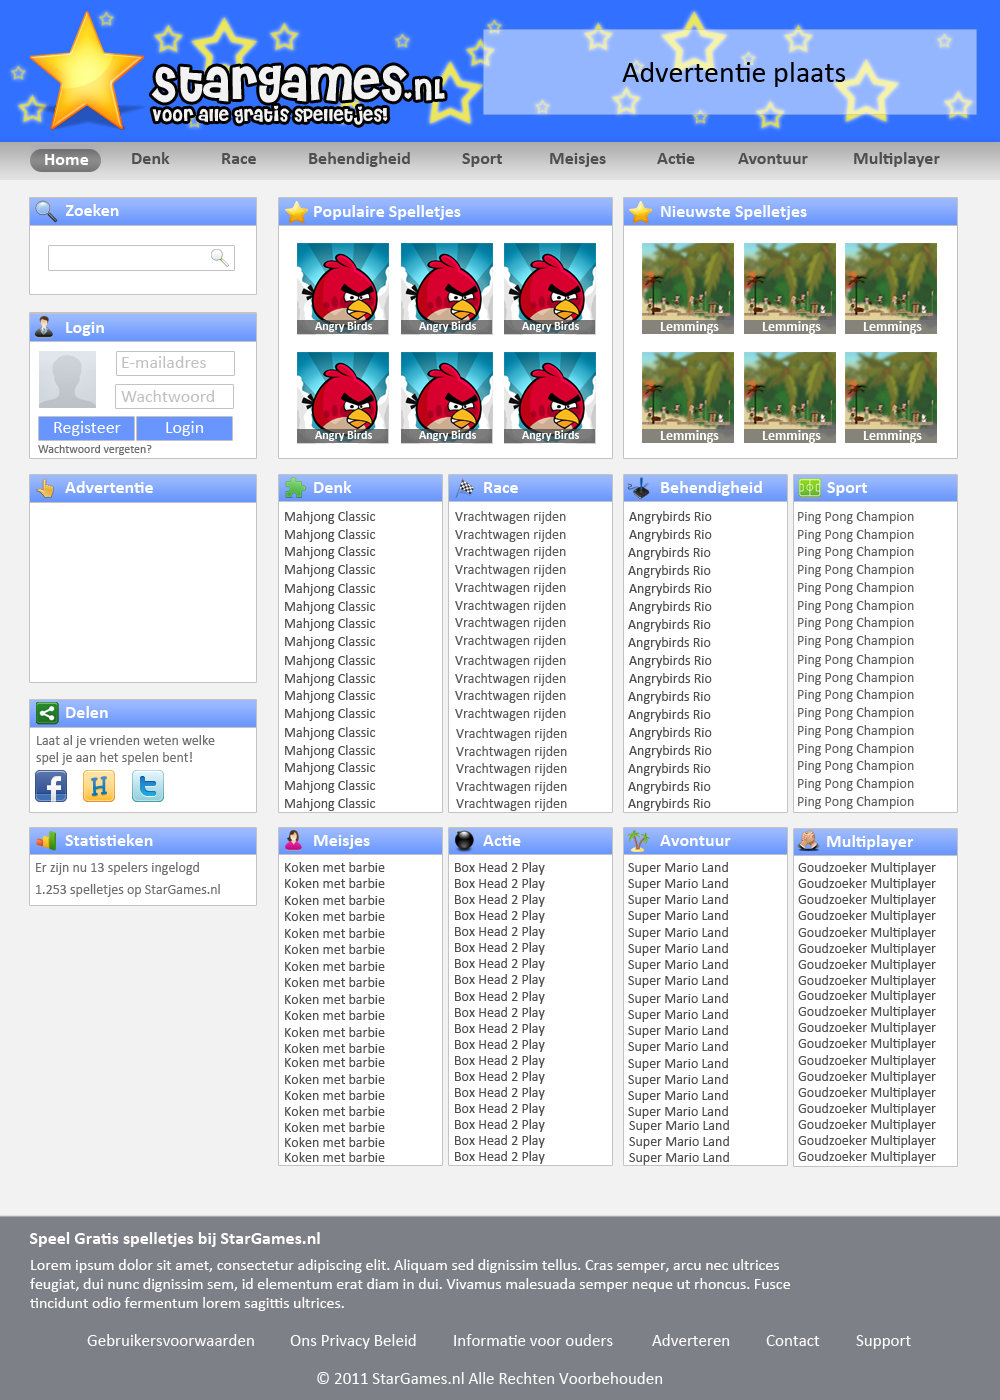Click the checkered flag icon on Race panel
The height and width of the screenshot is (1400, 1000).
[x=466, y=488]
